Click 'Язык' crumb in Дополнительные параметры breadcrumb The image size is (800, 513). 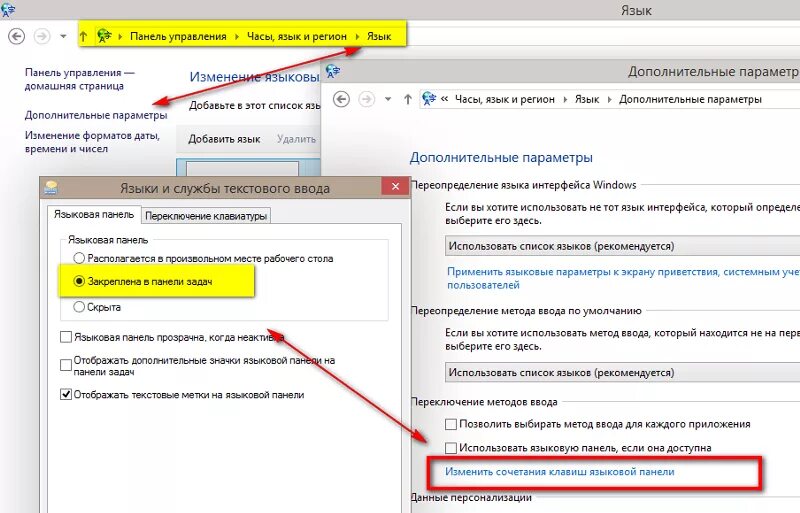click(587, 99)
